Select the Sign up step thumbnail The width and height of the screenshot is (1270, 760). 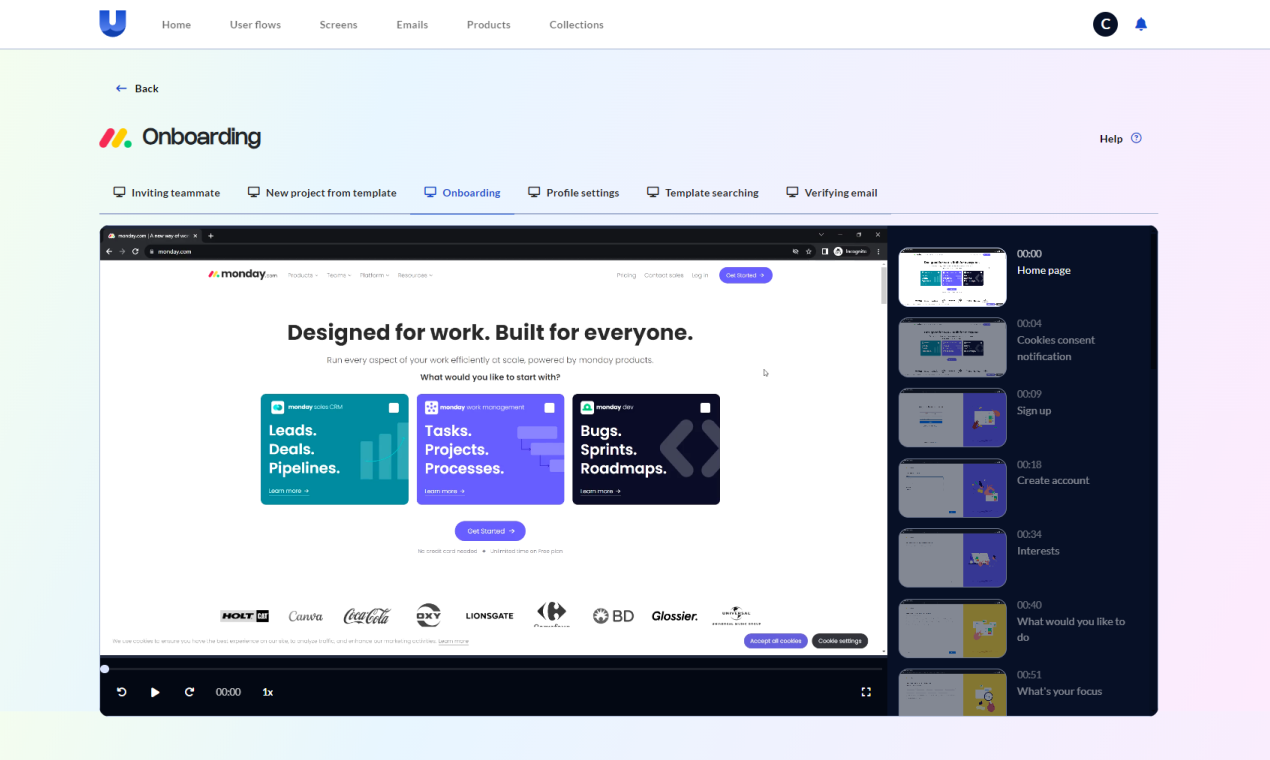point(952,417)
